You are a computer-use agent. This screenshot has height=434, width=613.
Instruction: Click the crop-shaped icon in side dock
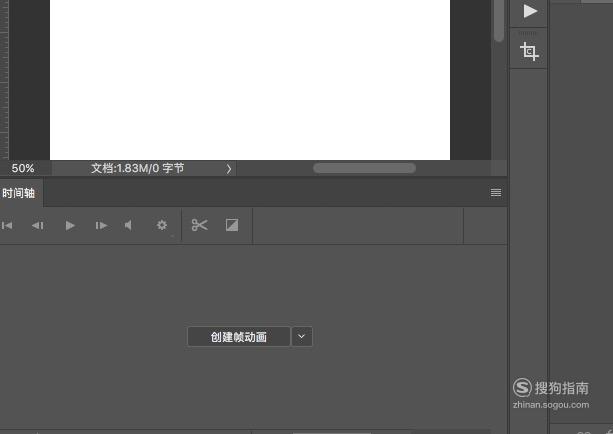point(529,51)
